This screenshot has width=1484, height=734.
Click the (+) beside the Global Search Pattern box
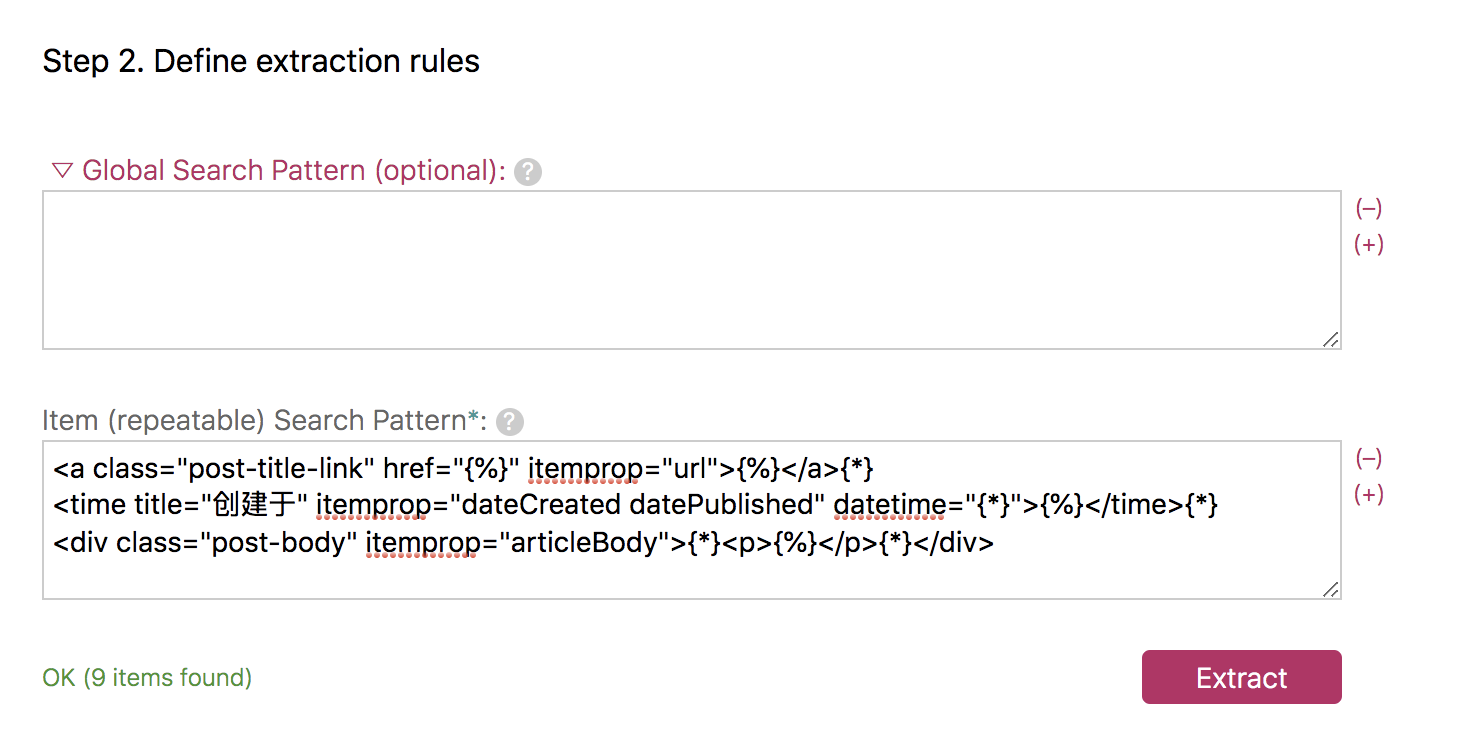(x=1368, y=245)
